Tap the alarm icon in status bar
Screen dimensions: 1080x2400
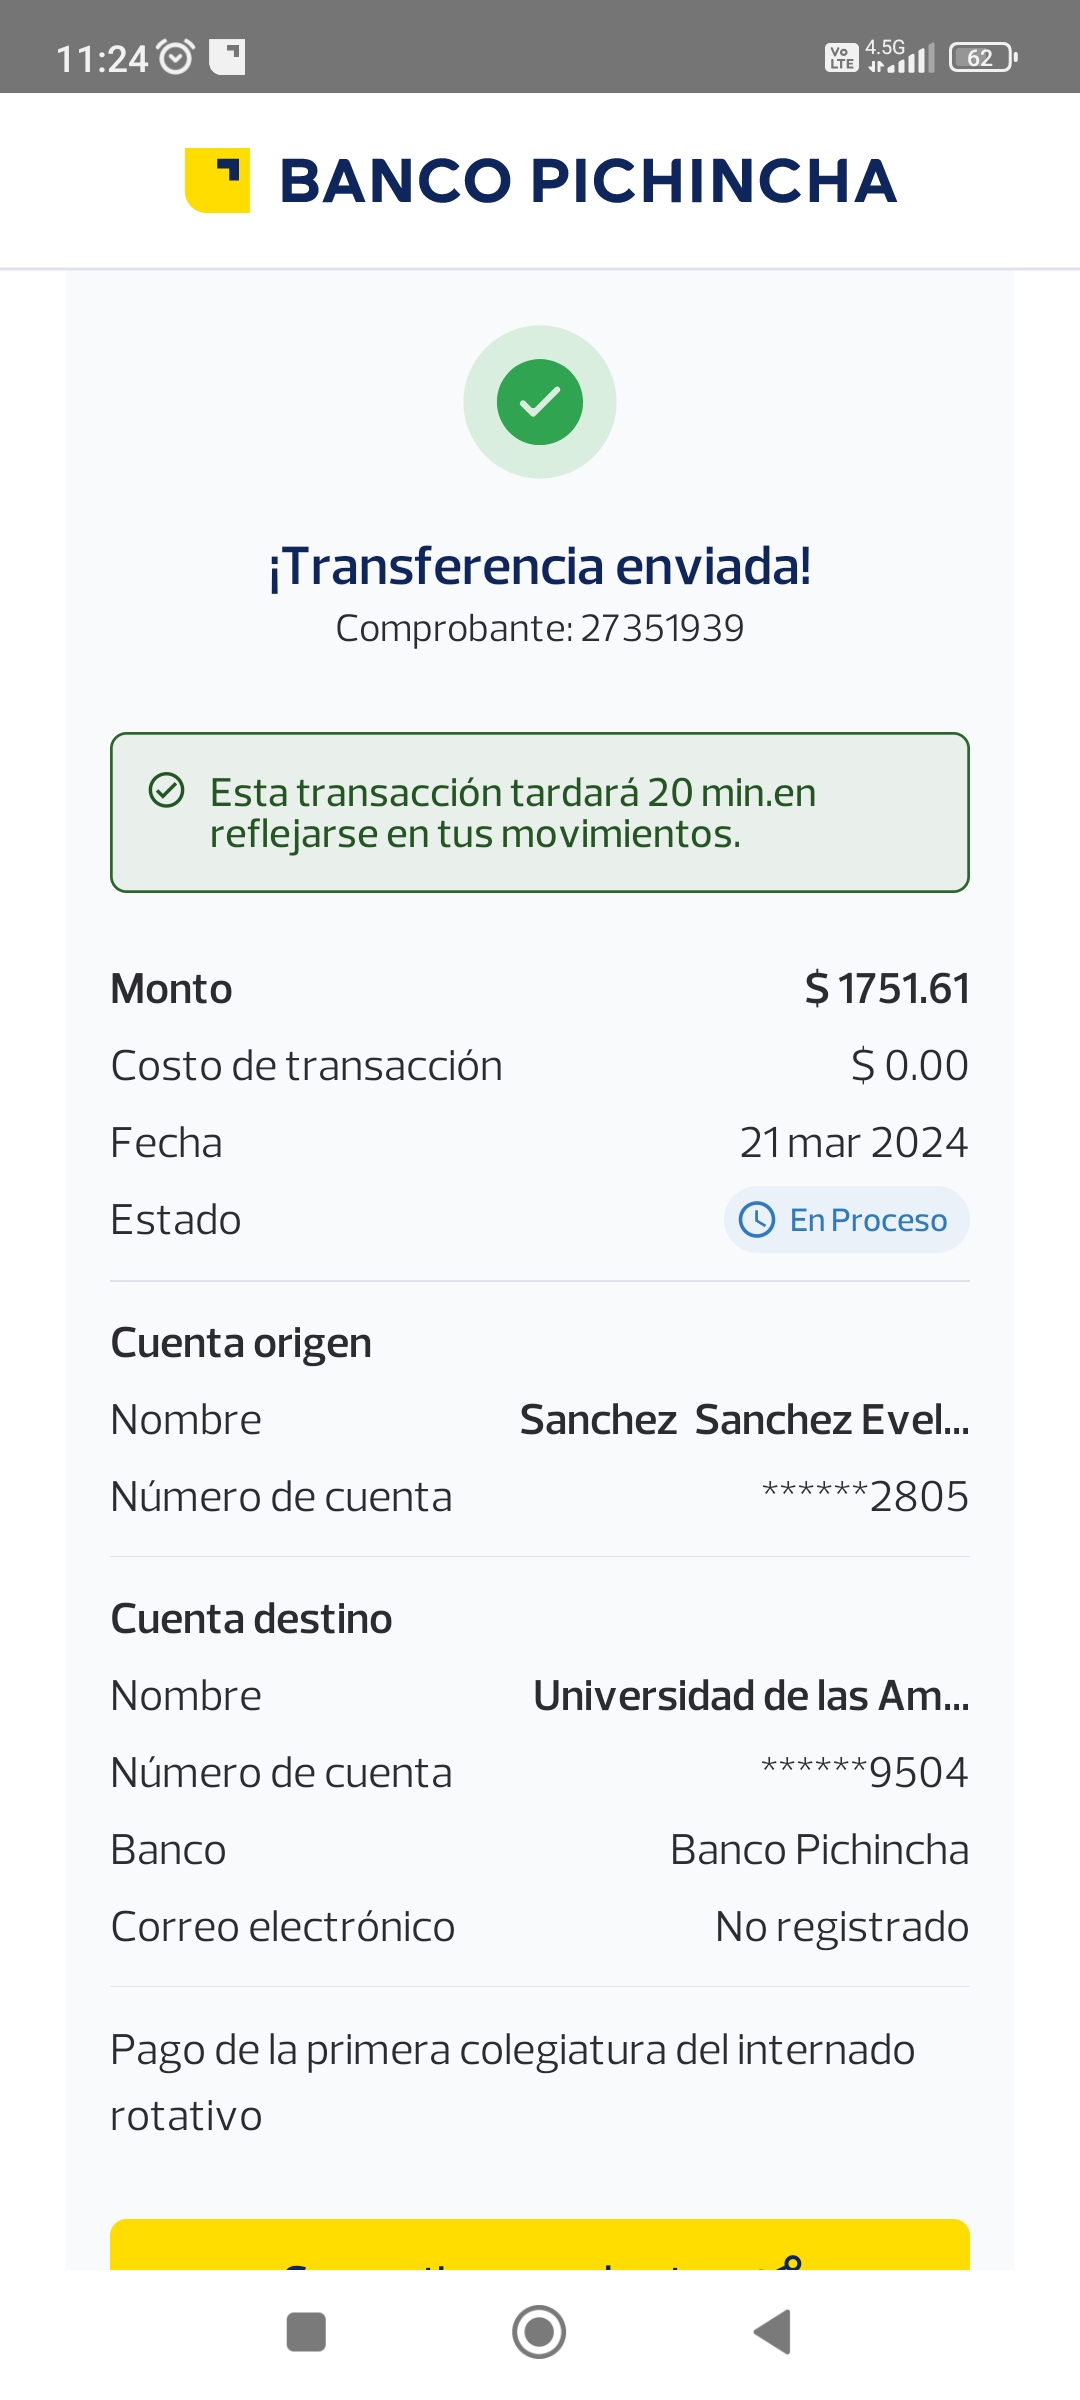point(177,57)
